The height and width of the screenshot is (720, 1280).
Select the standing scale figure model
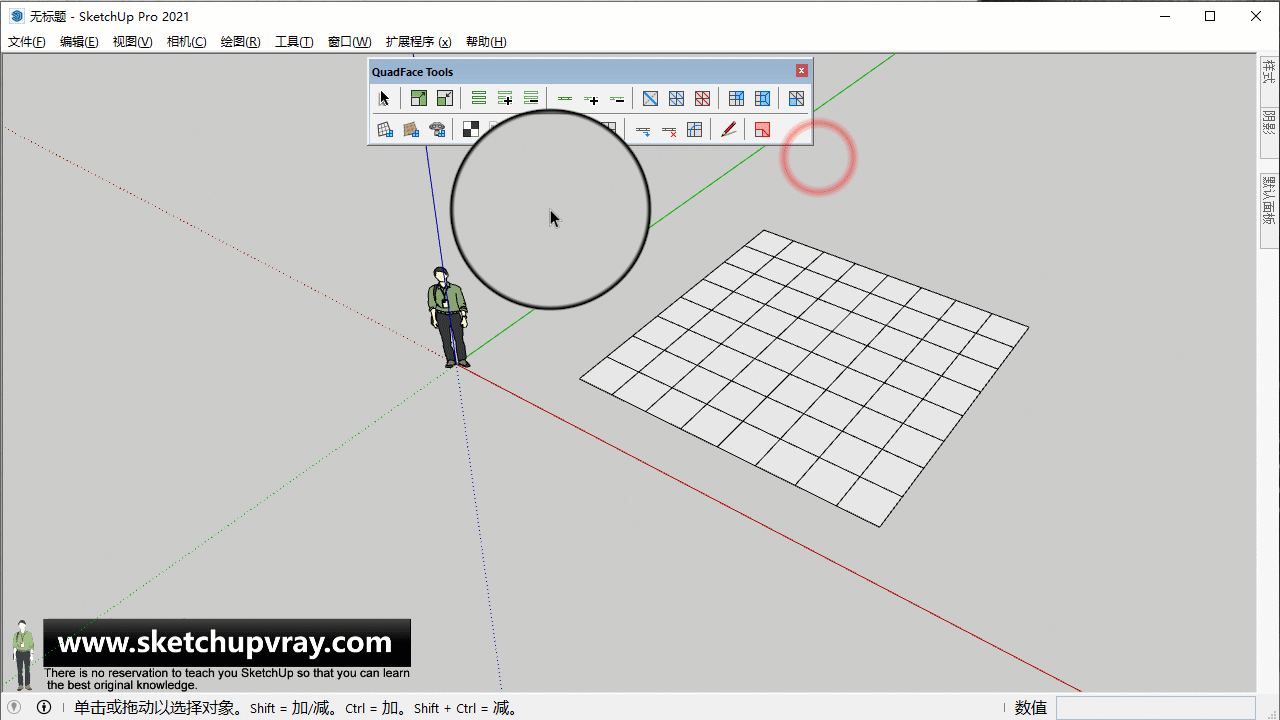tap(447, 315)
